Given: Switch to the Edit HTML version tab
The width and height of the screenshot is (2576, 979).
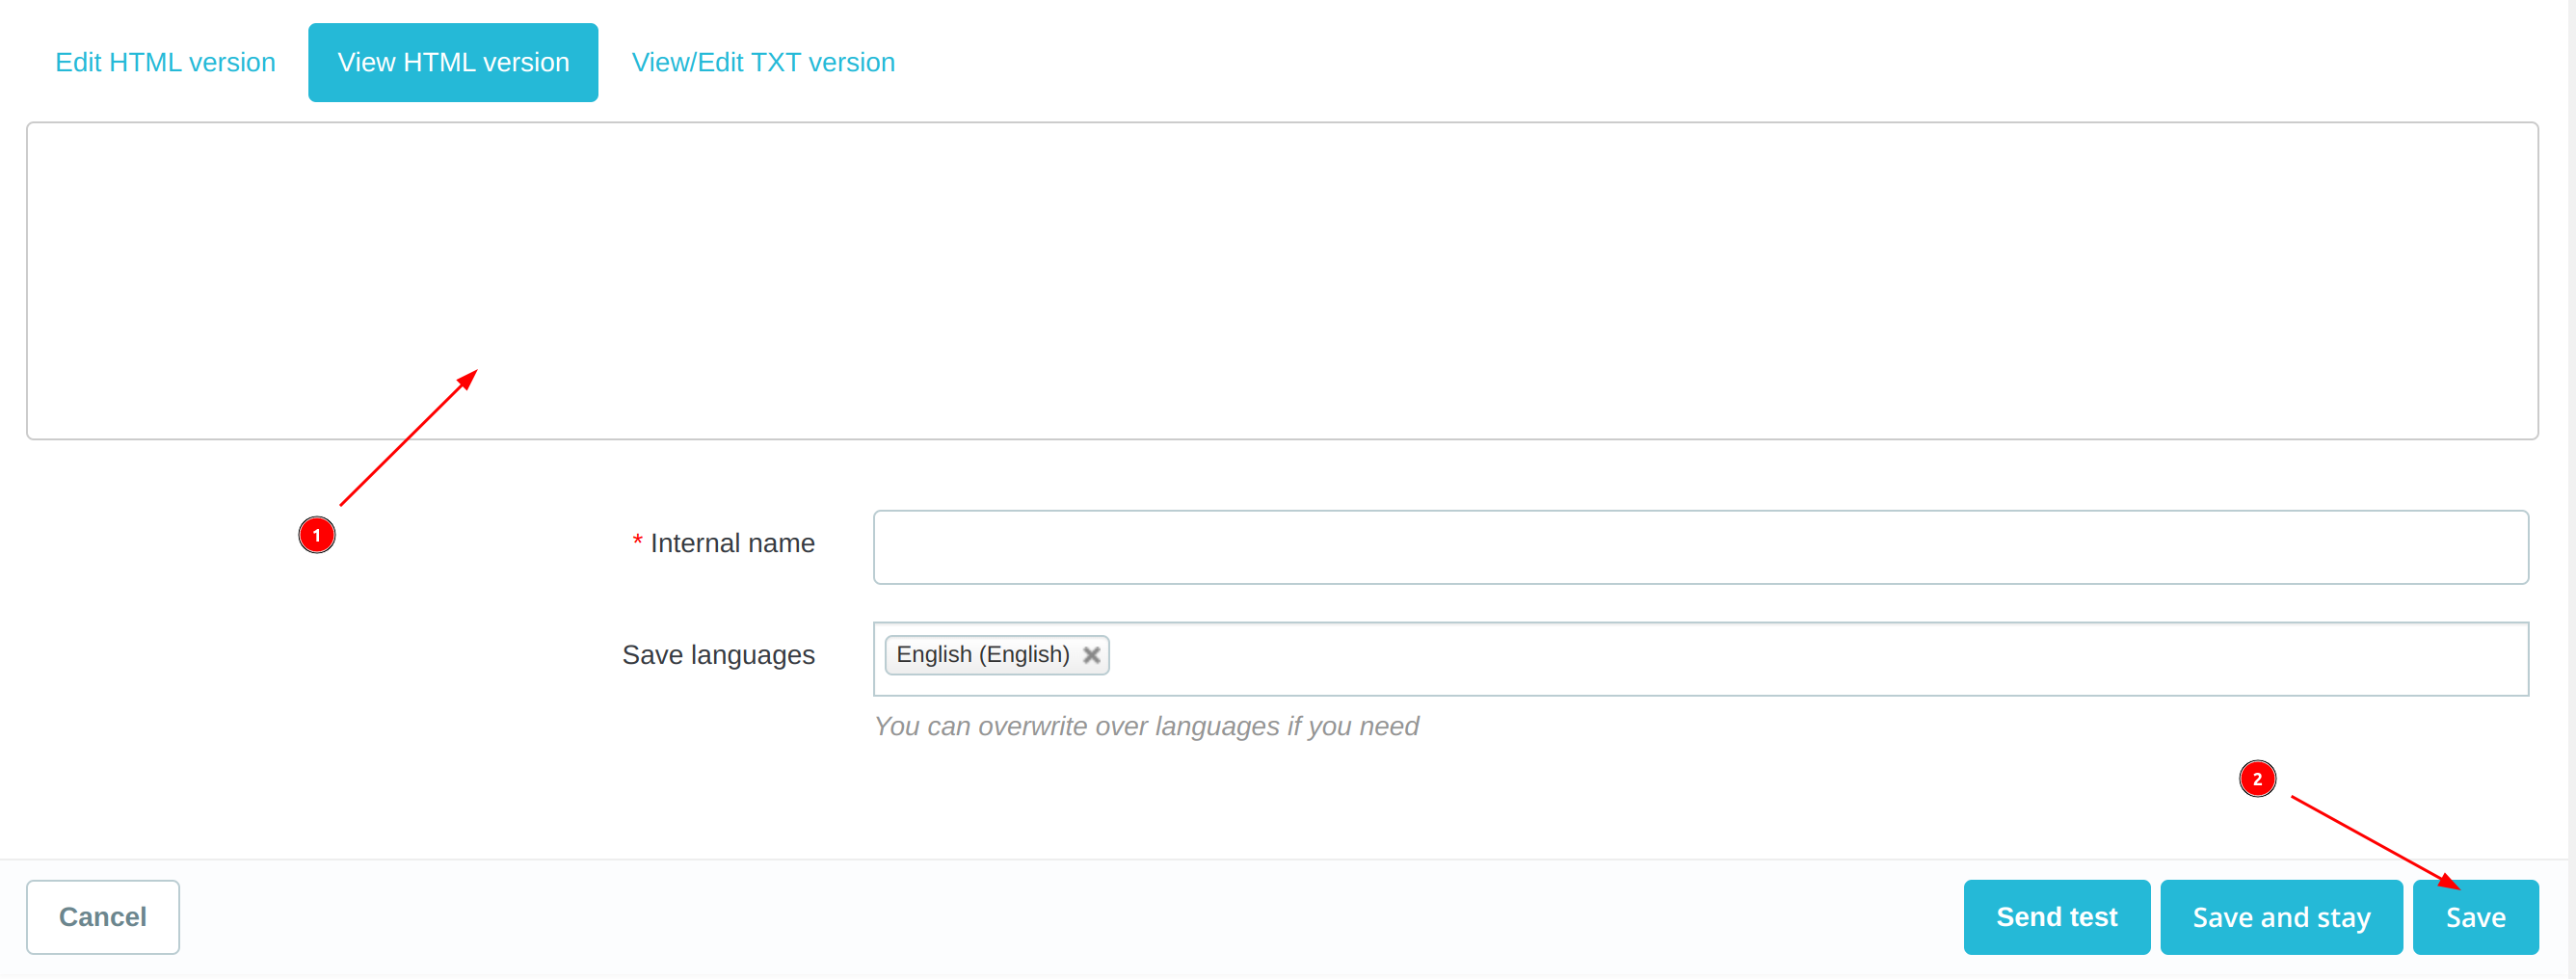Looking at the screenshot, I should (x=165, y=62).
